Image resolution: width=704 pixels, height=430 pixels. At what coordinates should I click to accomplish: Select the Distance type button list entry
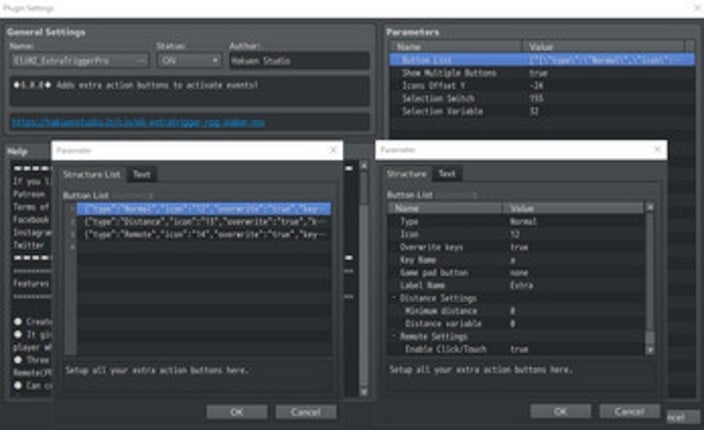[x=205, y=221]
